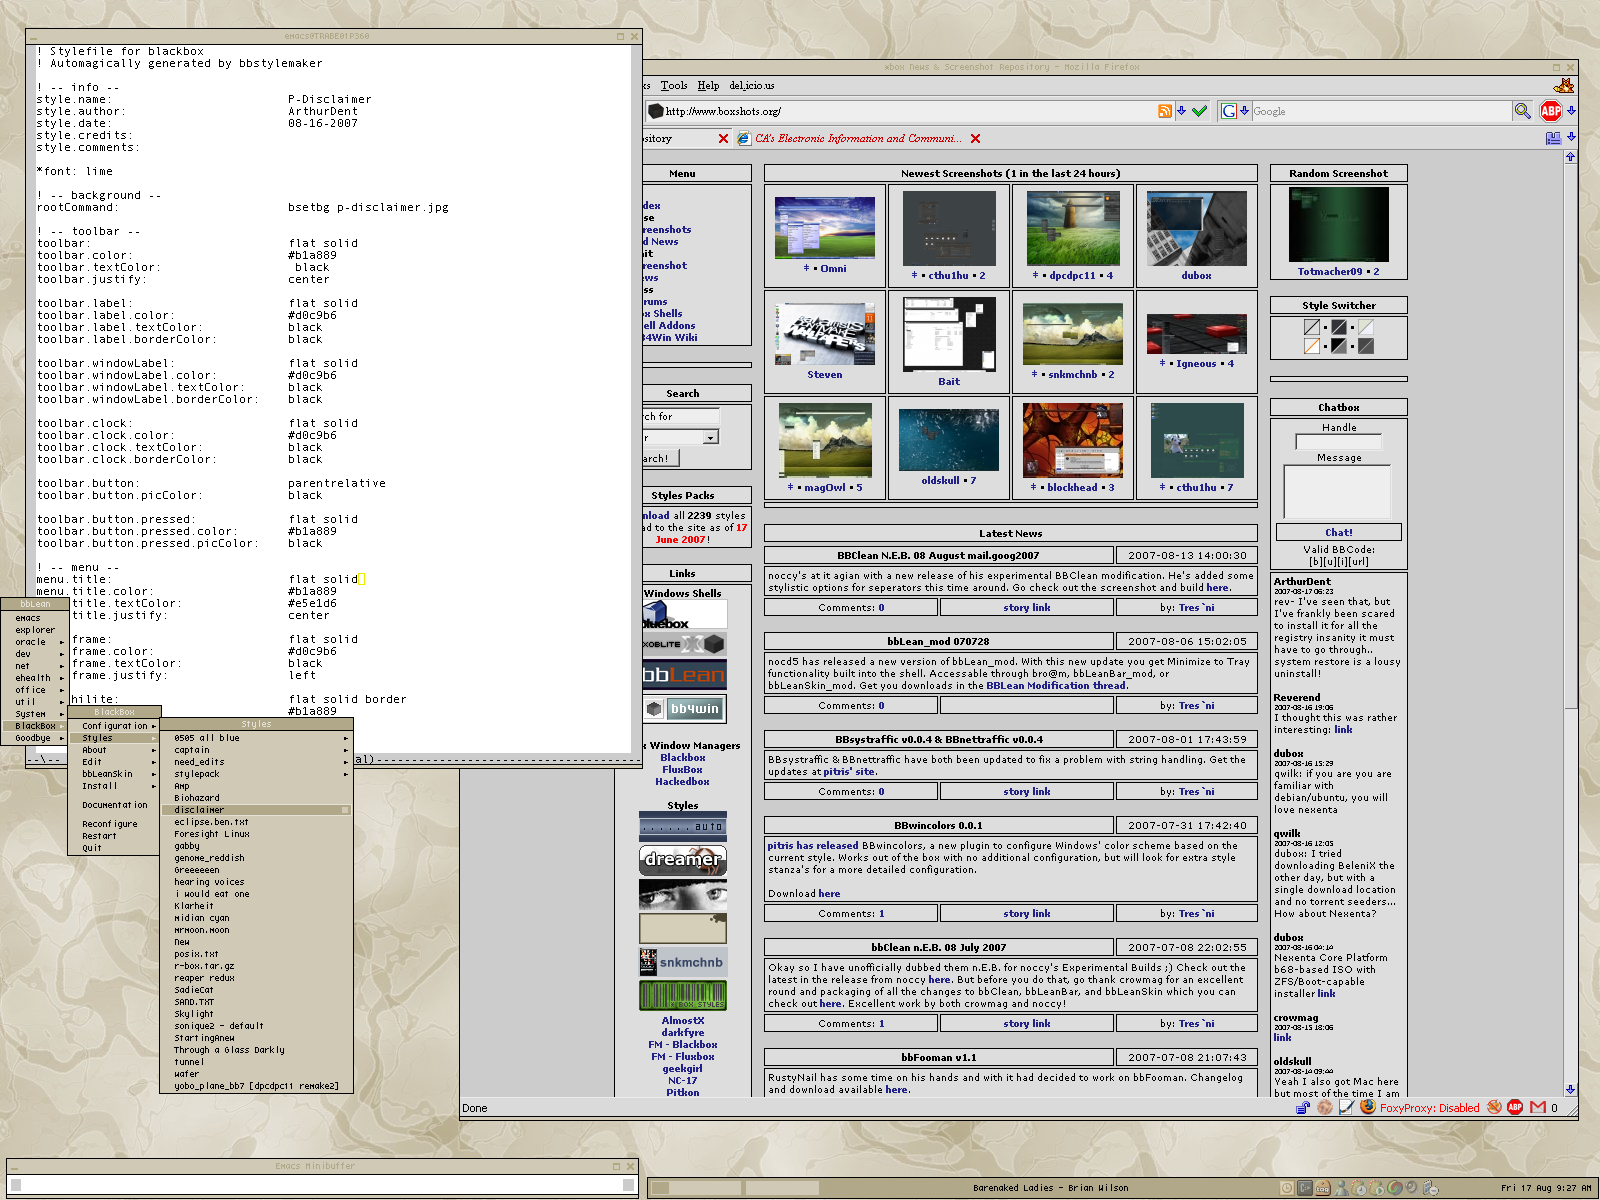
Task: Open the Adblock Plus dropdown arrow
Action: (1571, 111)
